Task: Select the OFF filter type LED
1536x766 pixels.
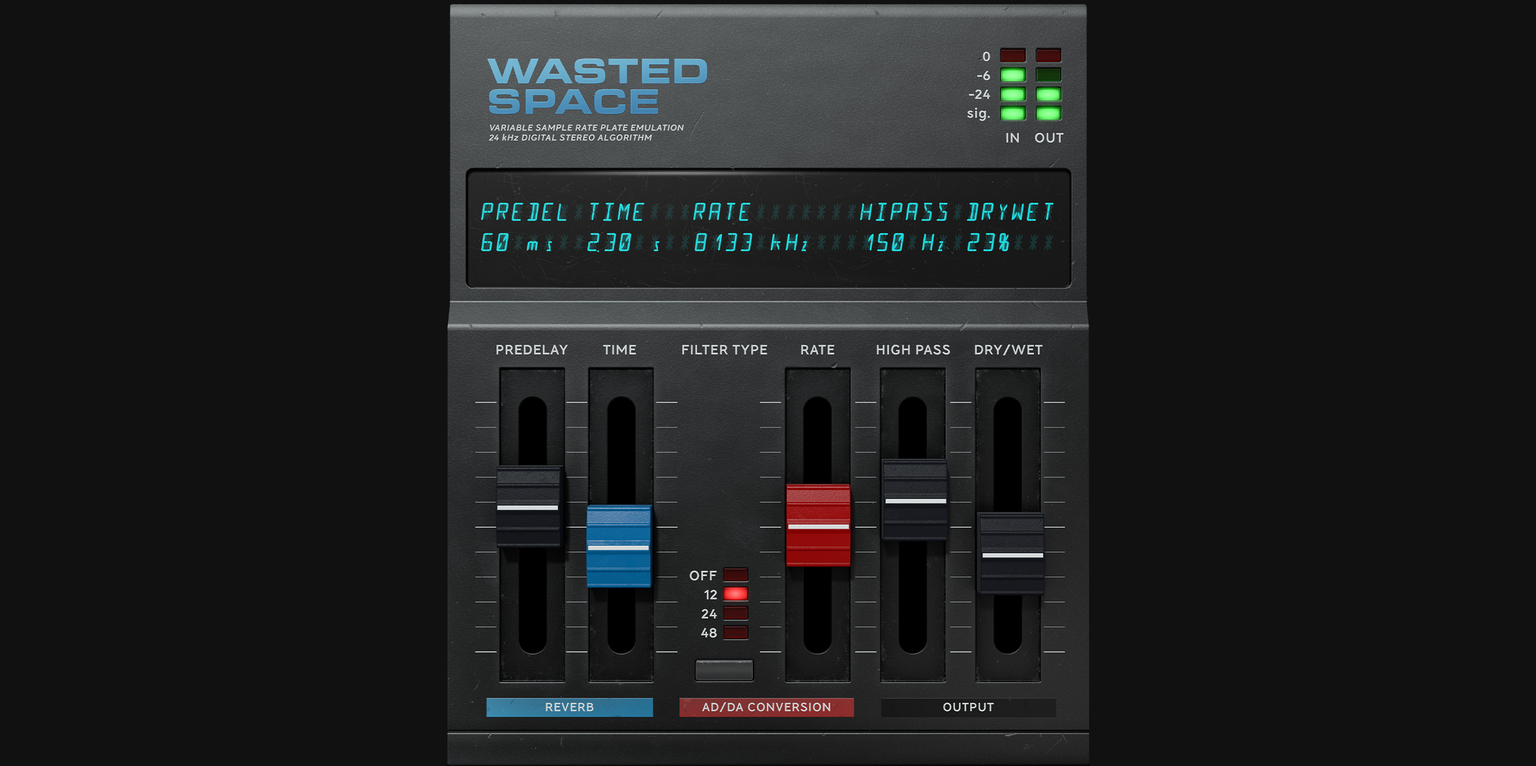Action: [736, 576]
